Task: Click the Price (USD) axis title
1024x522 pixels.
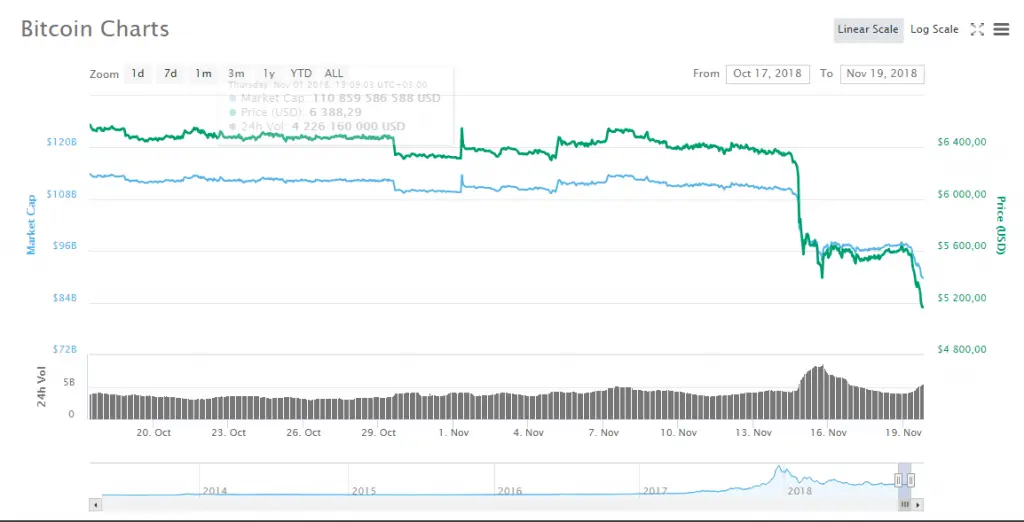Action: (1000, 225)
